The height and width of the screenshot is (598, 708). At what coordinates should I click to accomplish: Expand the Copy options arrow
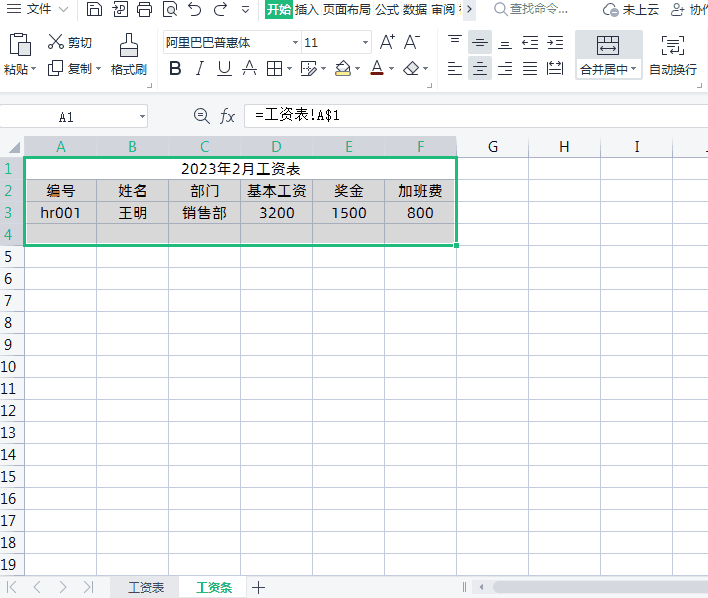[98, 69]
